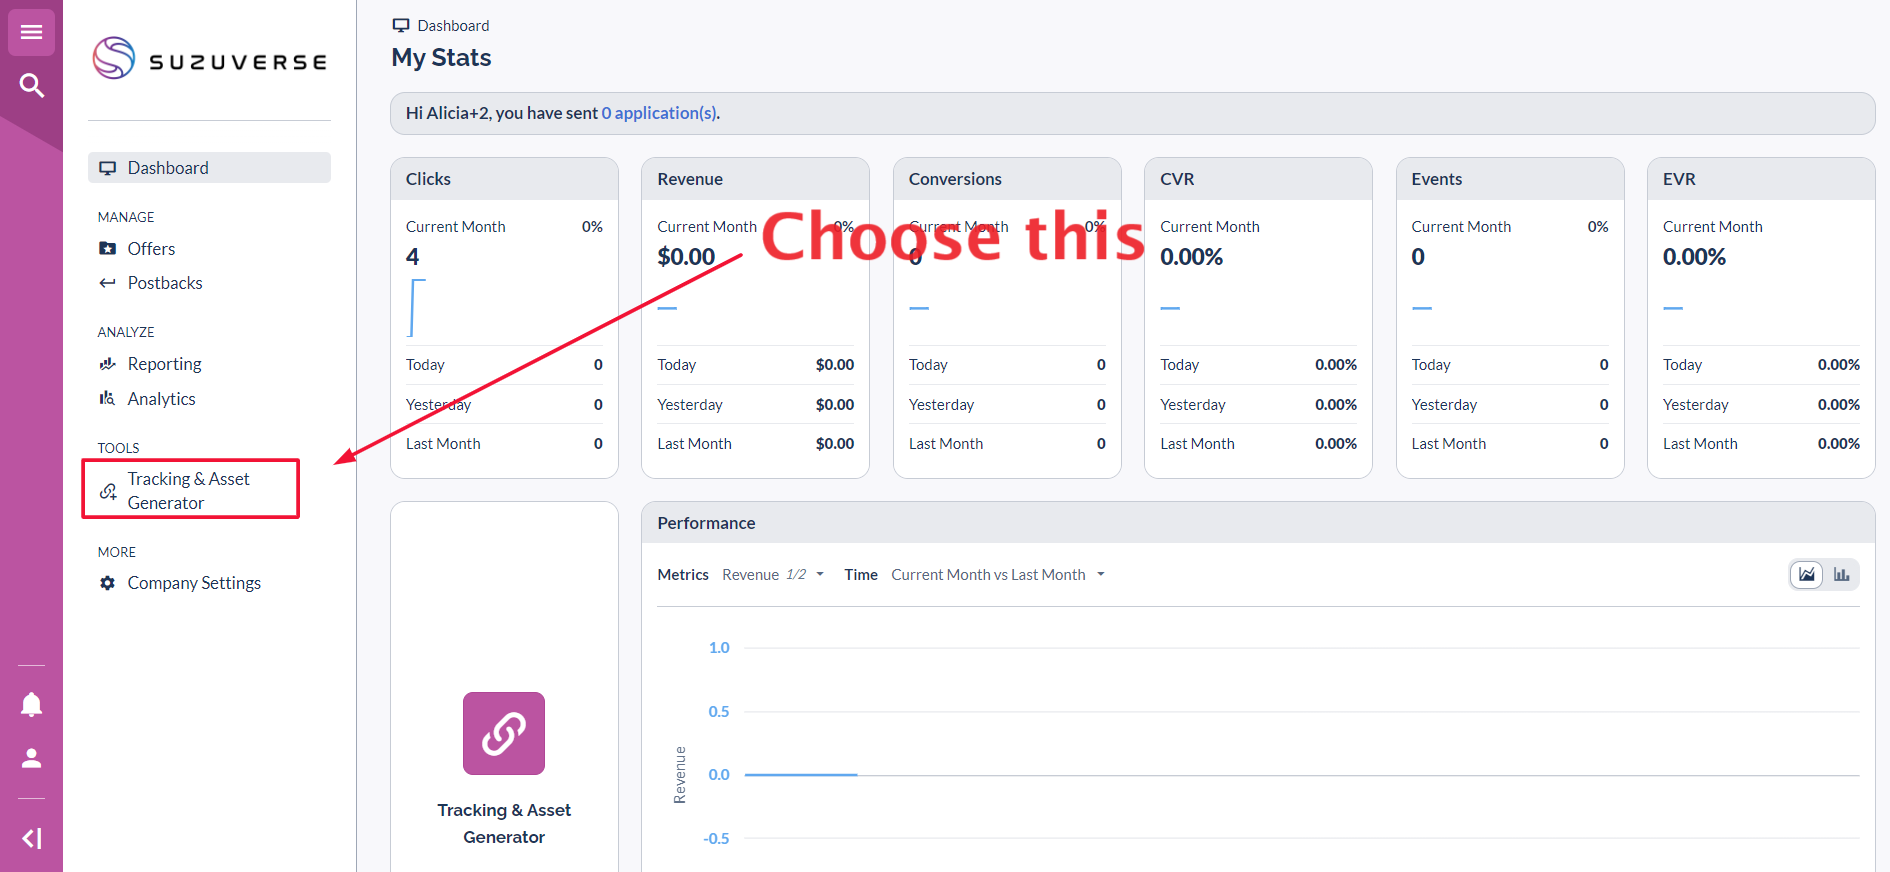Click the Clicks stats card header
1890x872 pixels.
tap(504, 179)
